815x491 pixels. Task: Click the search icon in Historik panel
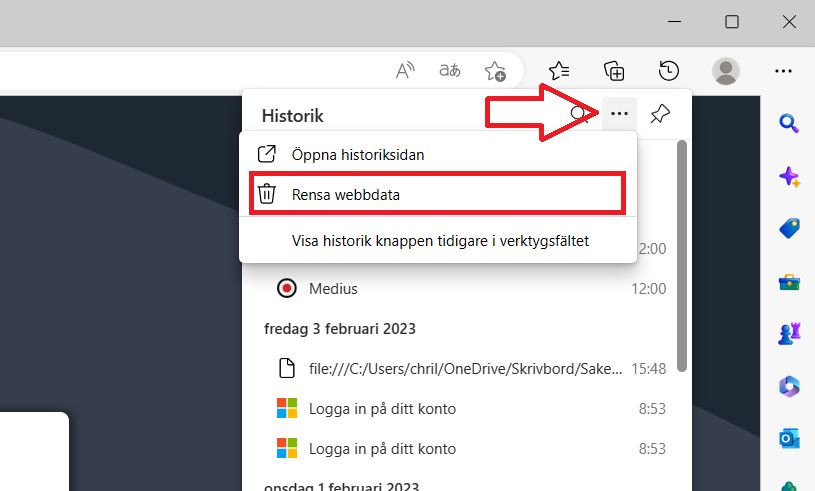pyautogui.click(x=579, y=114)
